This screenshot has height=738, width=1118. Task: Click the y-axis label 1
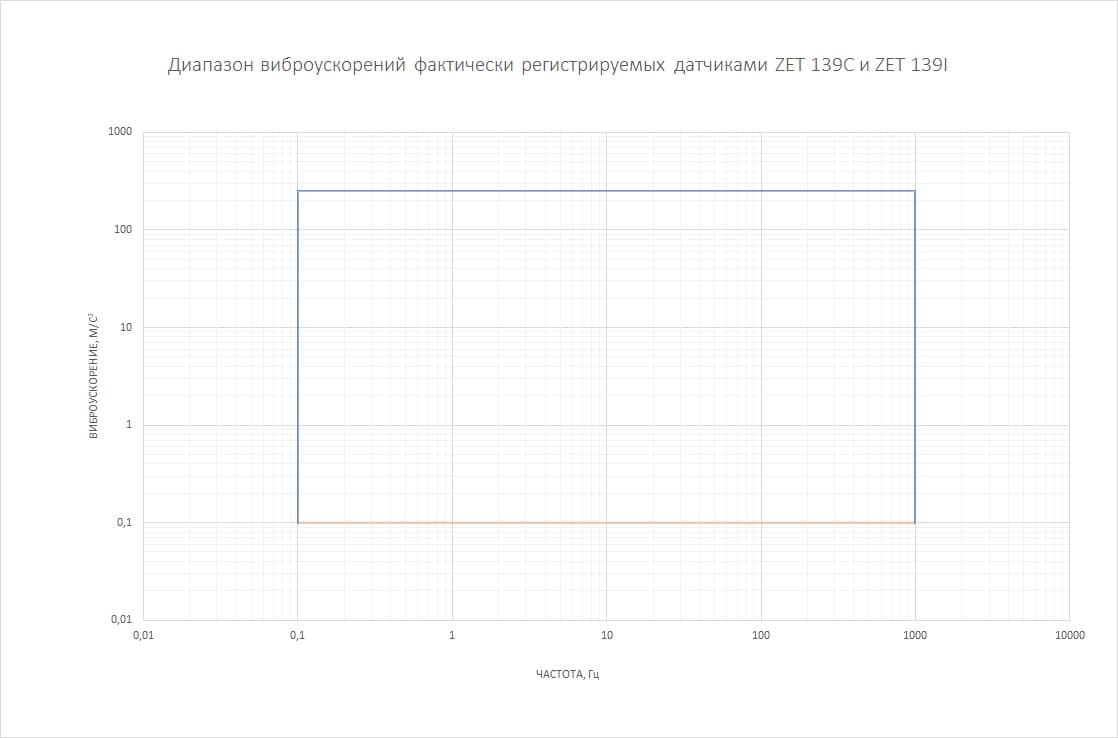(129, 424)
